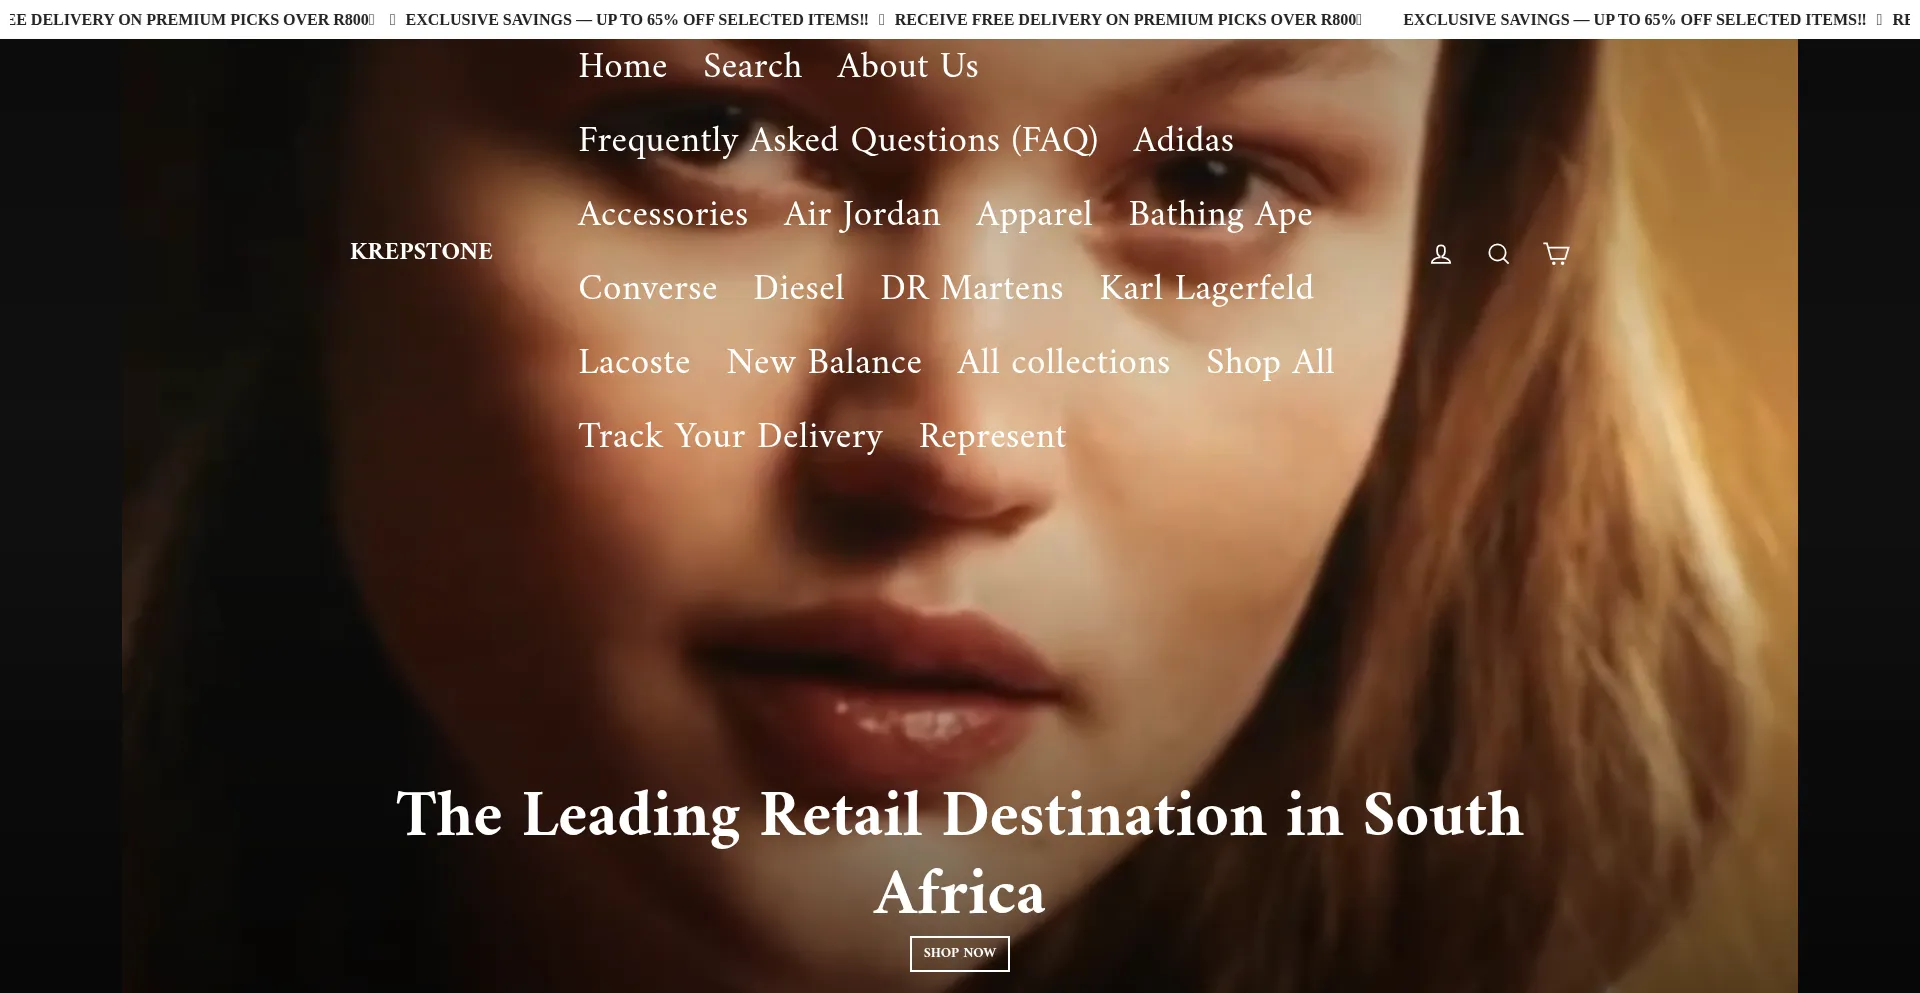This screenshot has width=1920, height=993.
Task: Click the KREPSTONE store logo
Action: [421, 252]
